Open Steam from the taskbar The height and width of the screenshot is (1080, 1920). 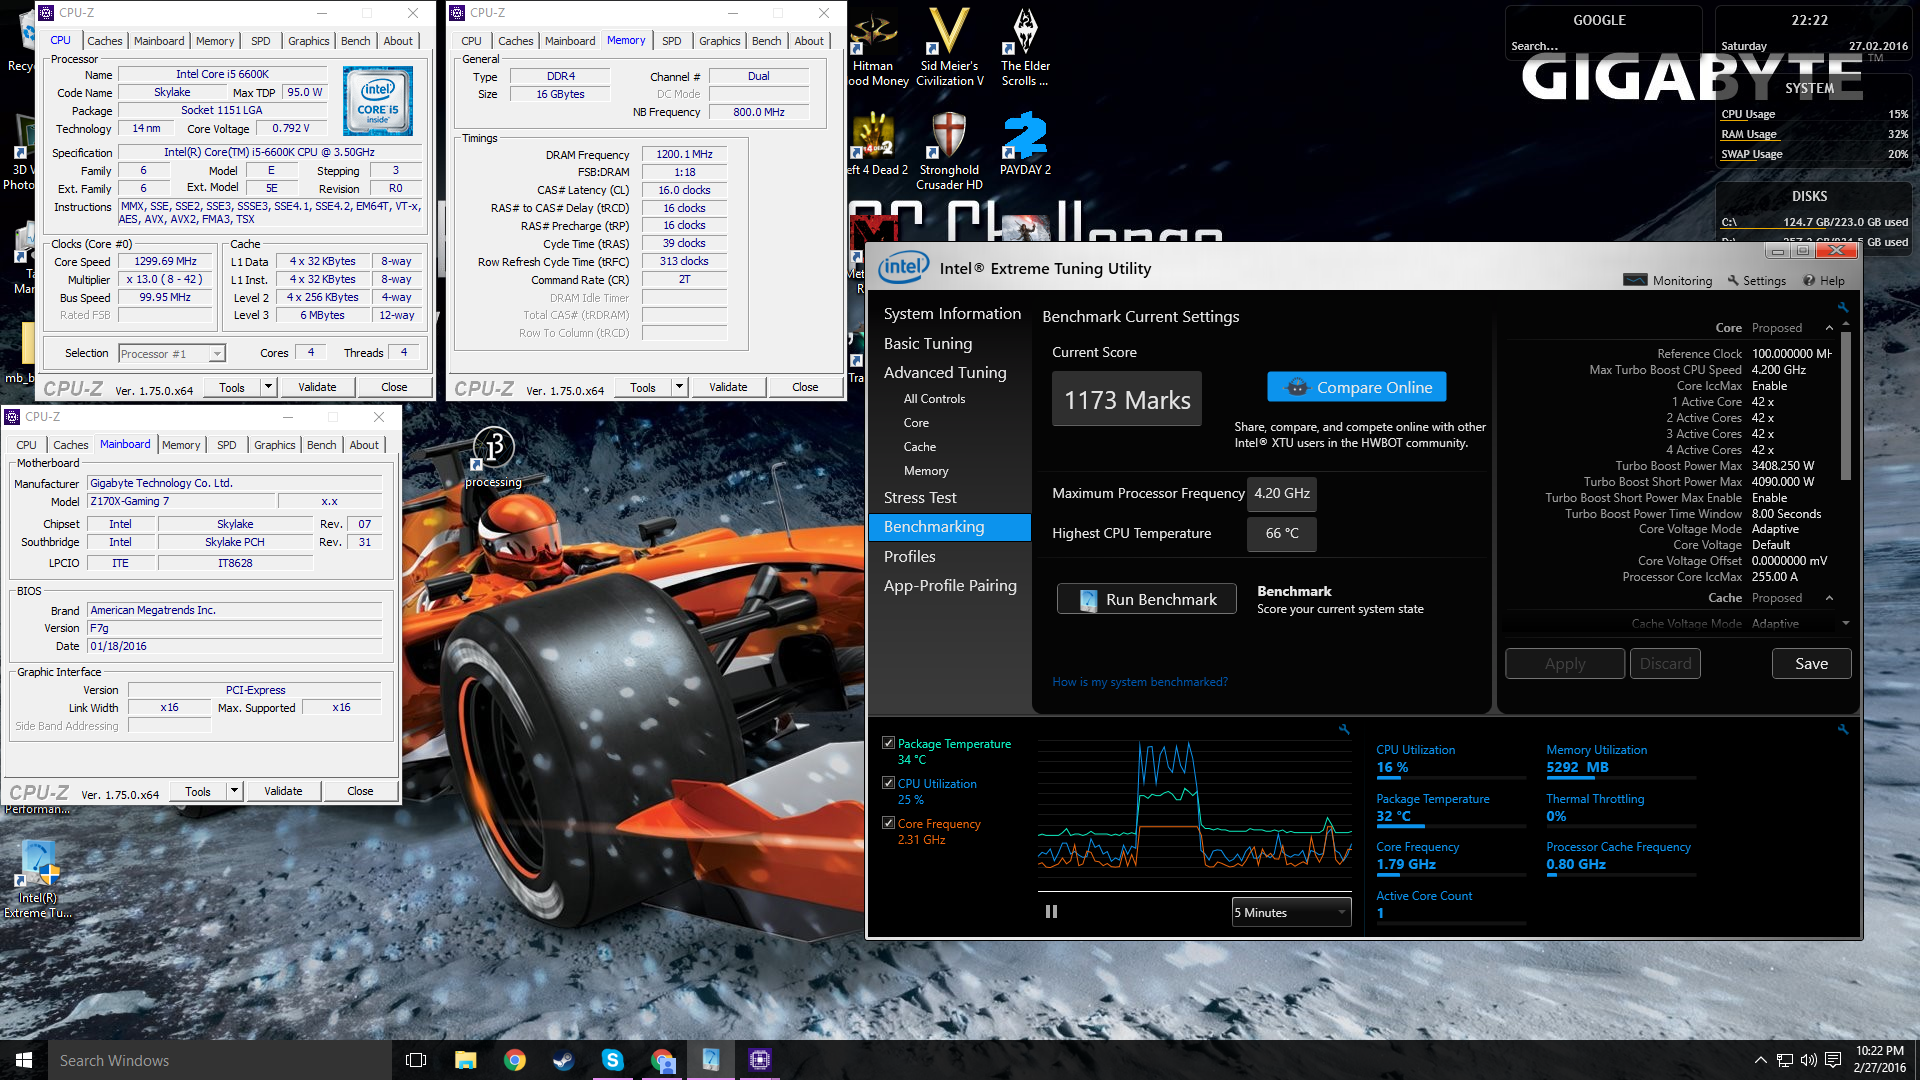(564, 1060)
